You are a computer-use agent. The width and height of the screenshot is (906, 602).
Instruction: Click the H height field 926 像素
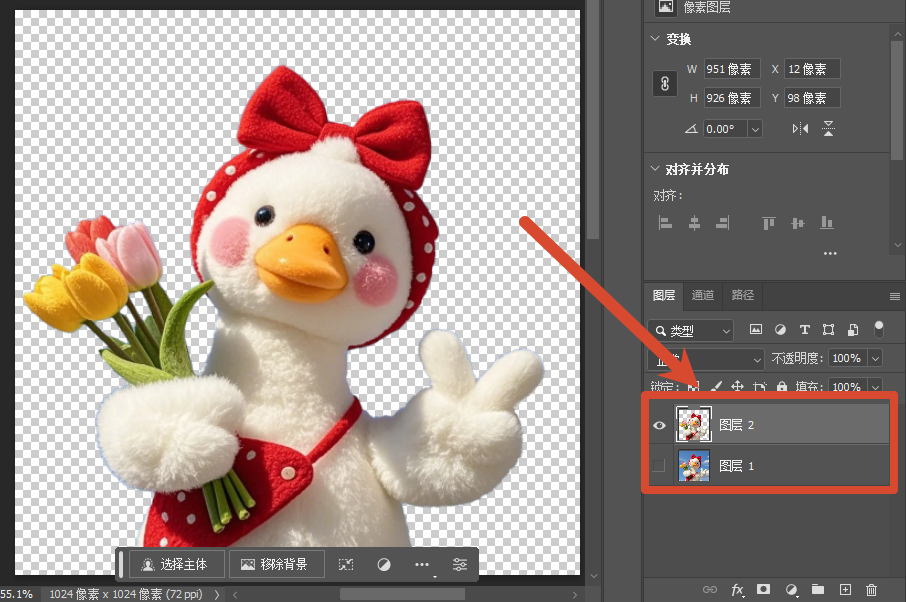(732, 98)
